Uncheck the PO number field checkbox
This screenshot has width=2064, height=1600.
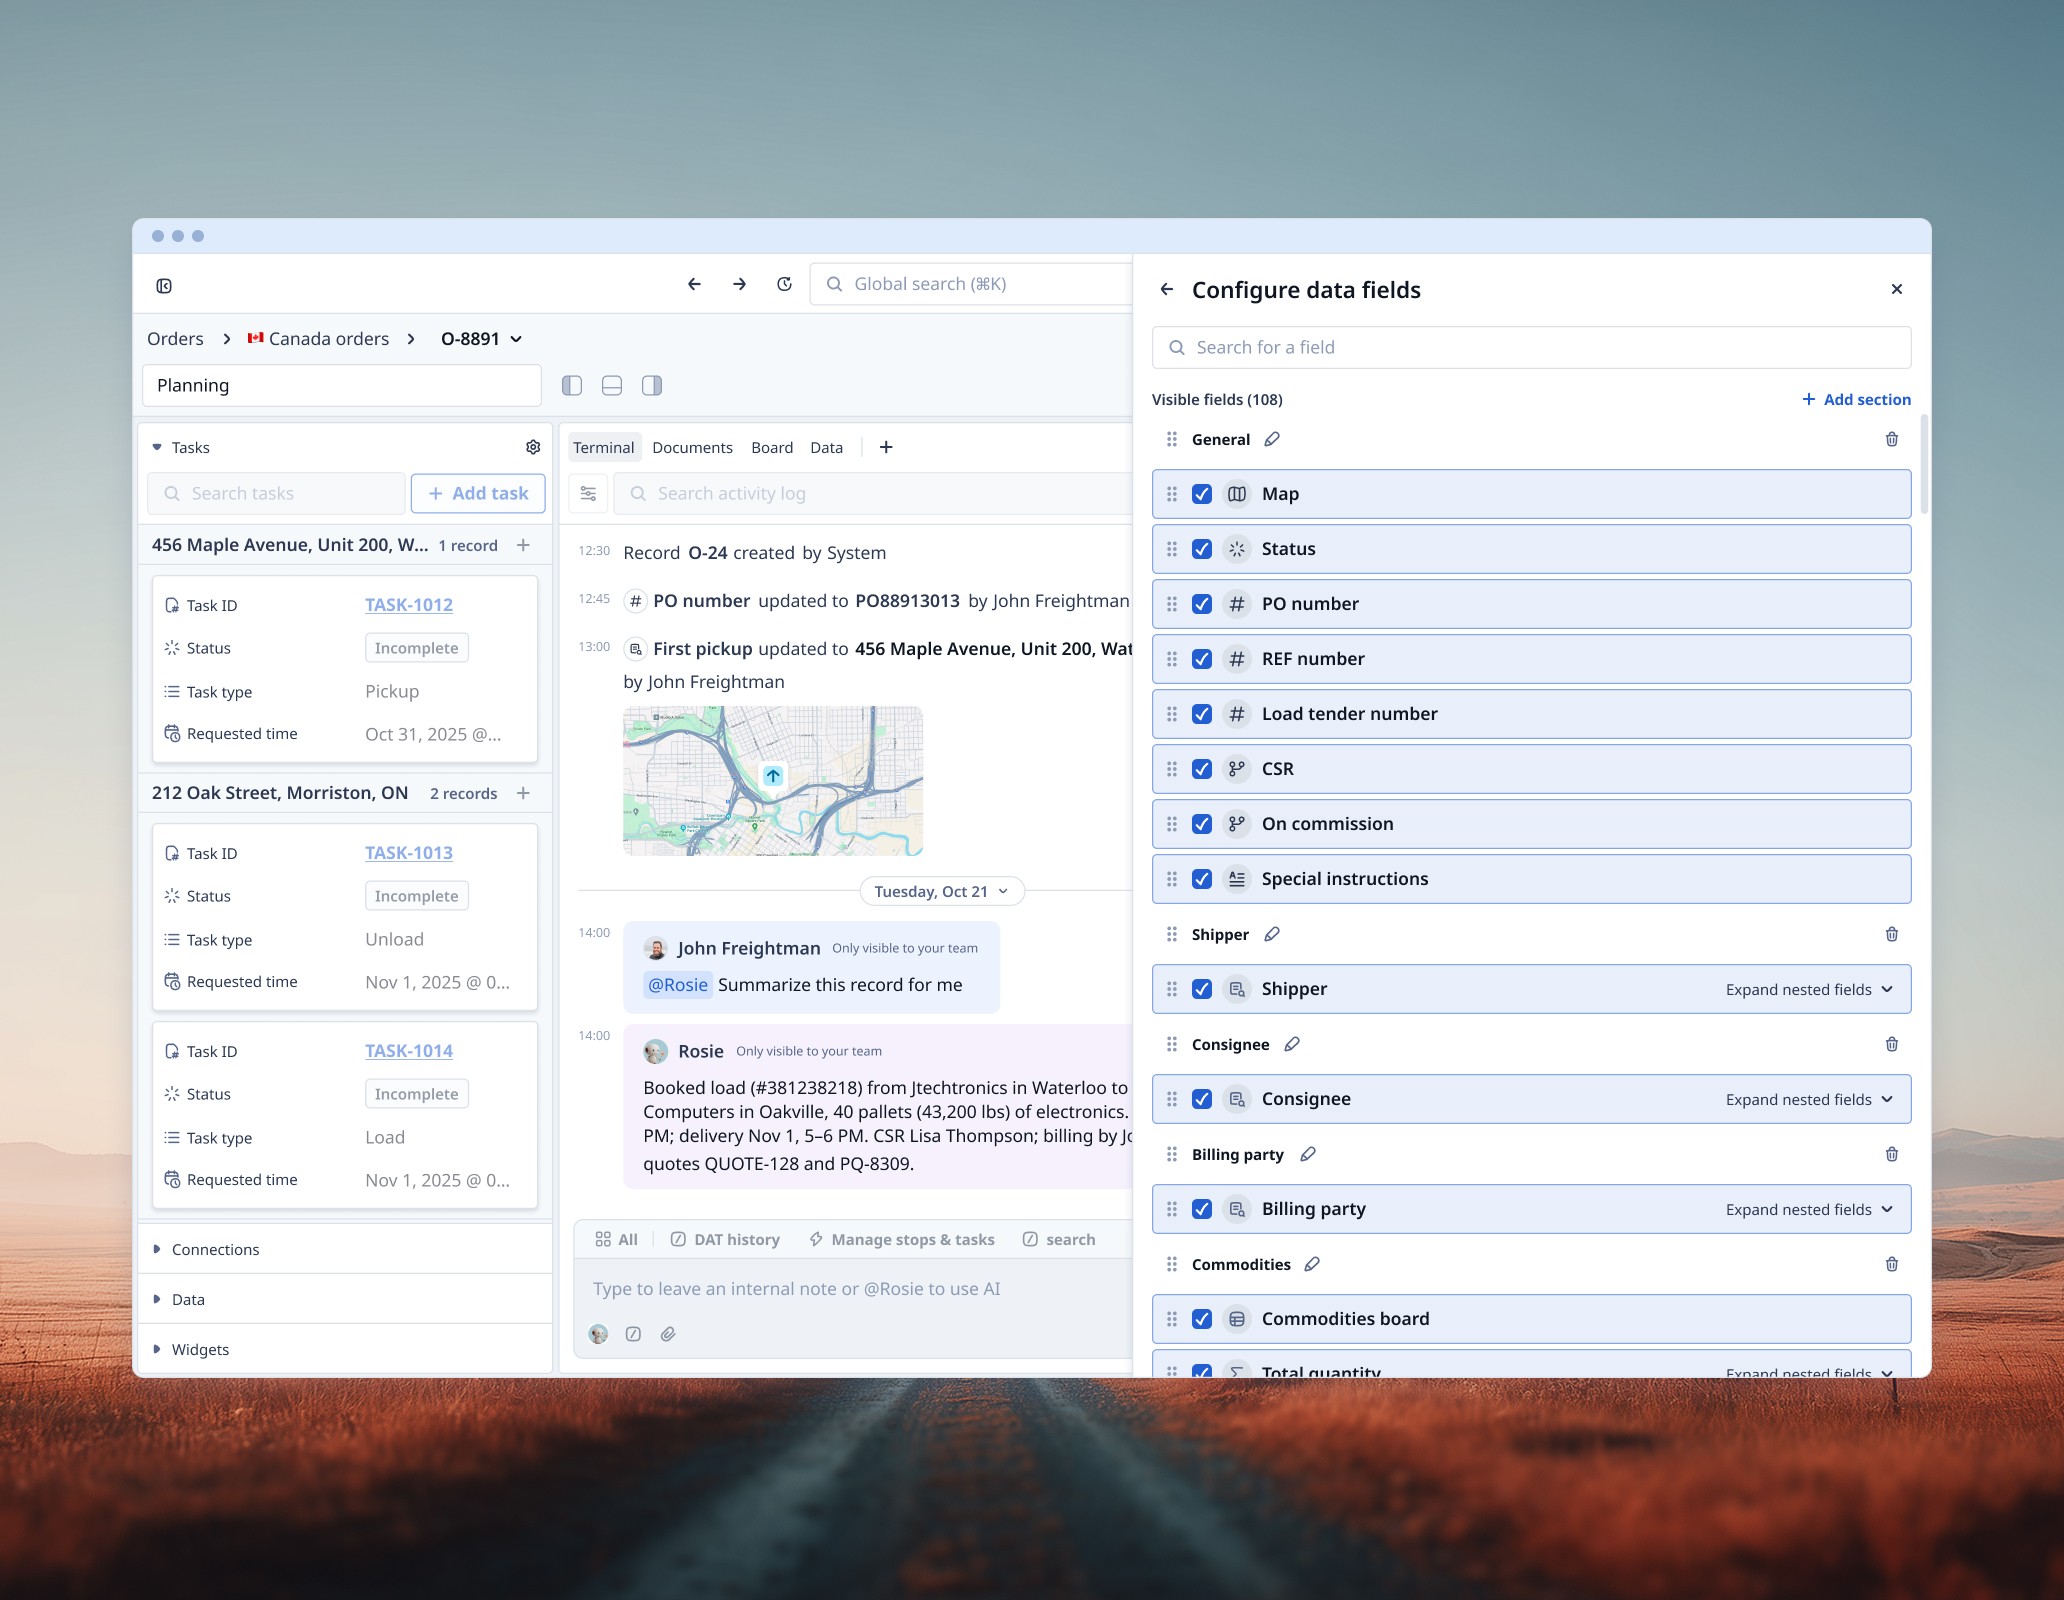[x=1202, y=604]
